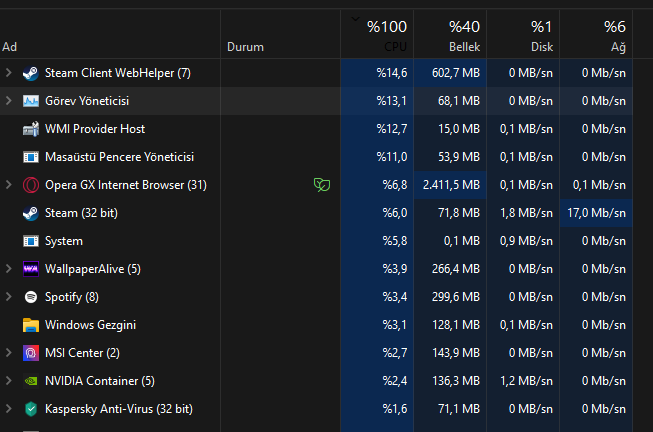
Task: Select Steam Client WebHelper (7) row name
Action: [118, 73]
